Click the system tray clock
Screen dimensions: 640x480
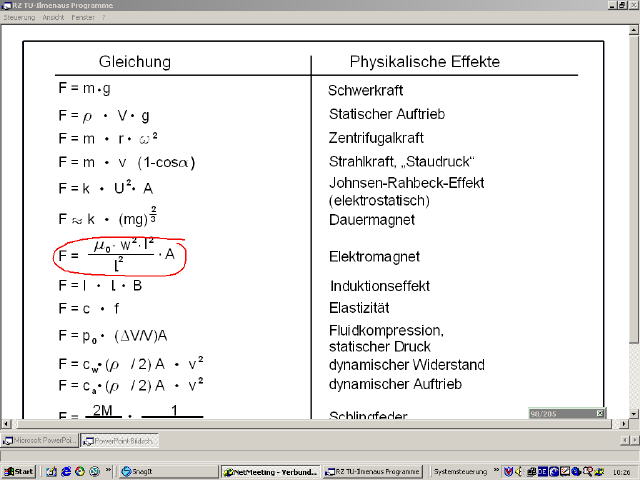coord(622,470)
